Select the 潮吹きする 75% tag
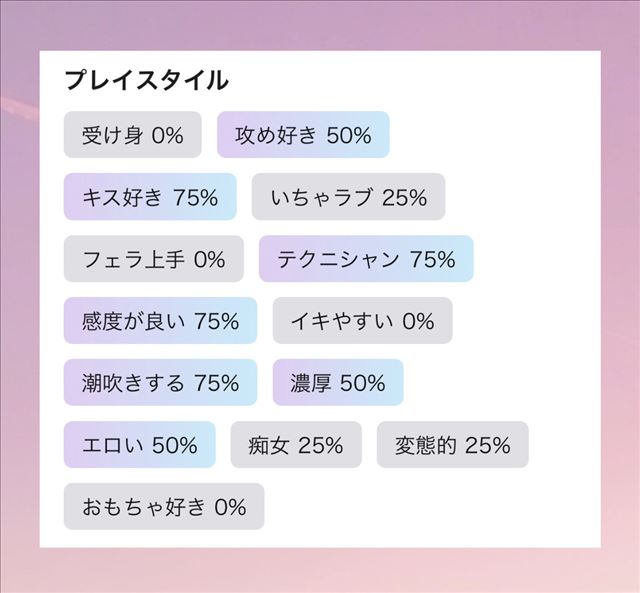 [x=160, y=382]
